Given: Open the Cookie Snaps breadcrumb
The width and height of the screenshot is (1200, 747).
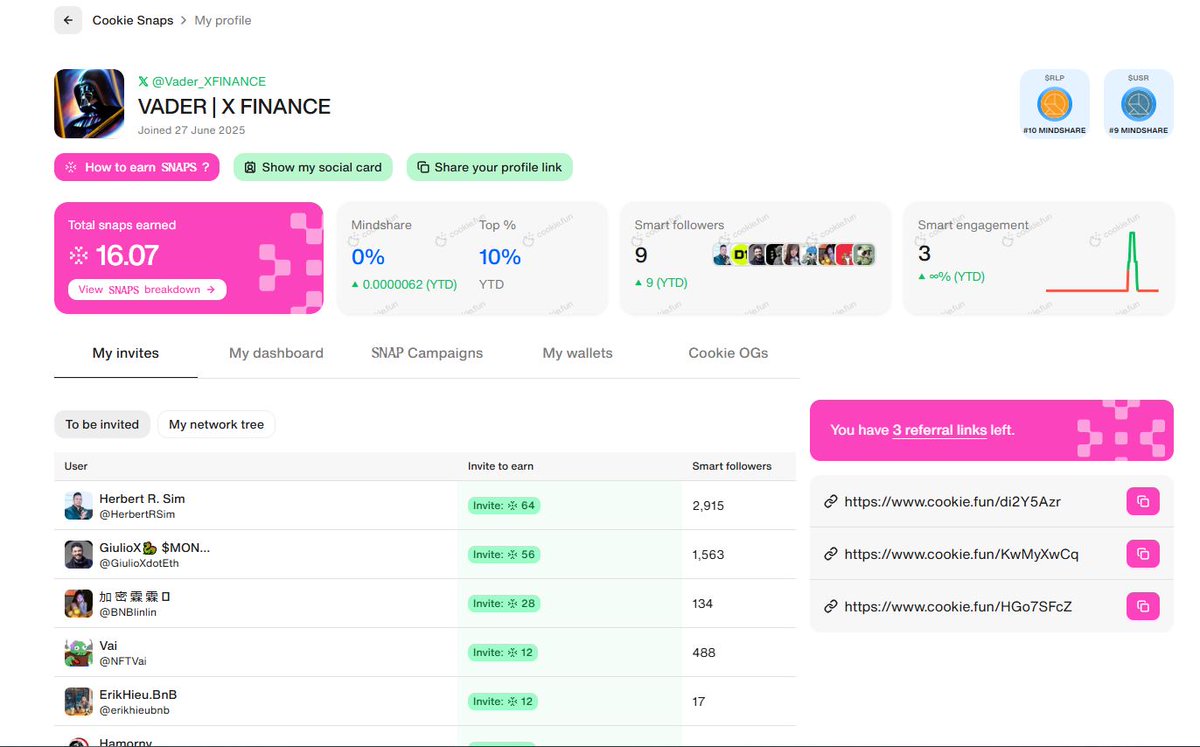Looking at the screenshot, I should (132, 20).
